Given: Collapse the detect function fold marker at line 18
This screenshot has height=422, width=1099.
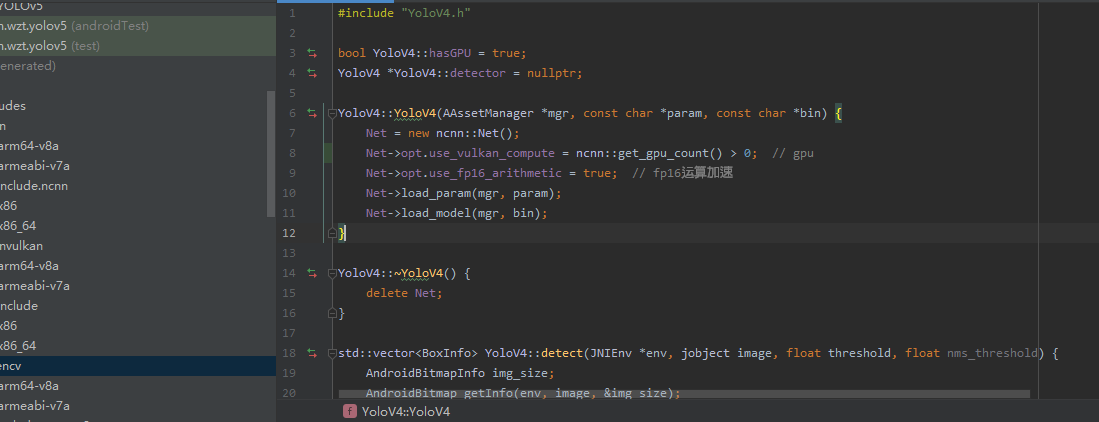Looking at the screenshot, I should pos(333,353).
